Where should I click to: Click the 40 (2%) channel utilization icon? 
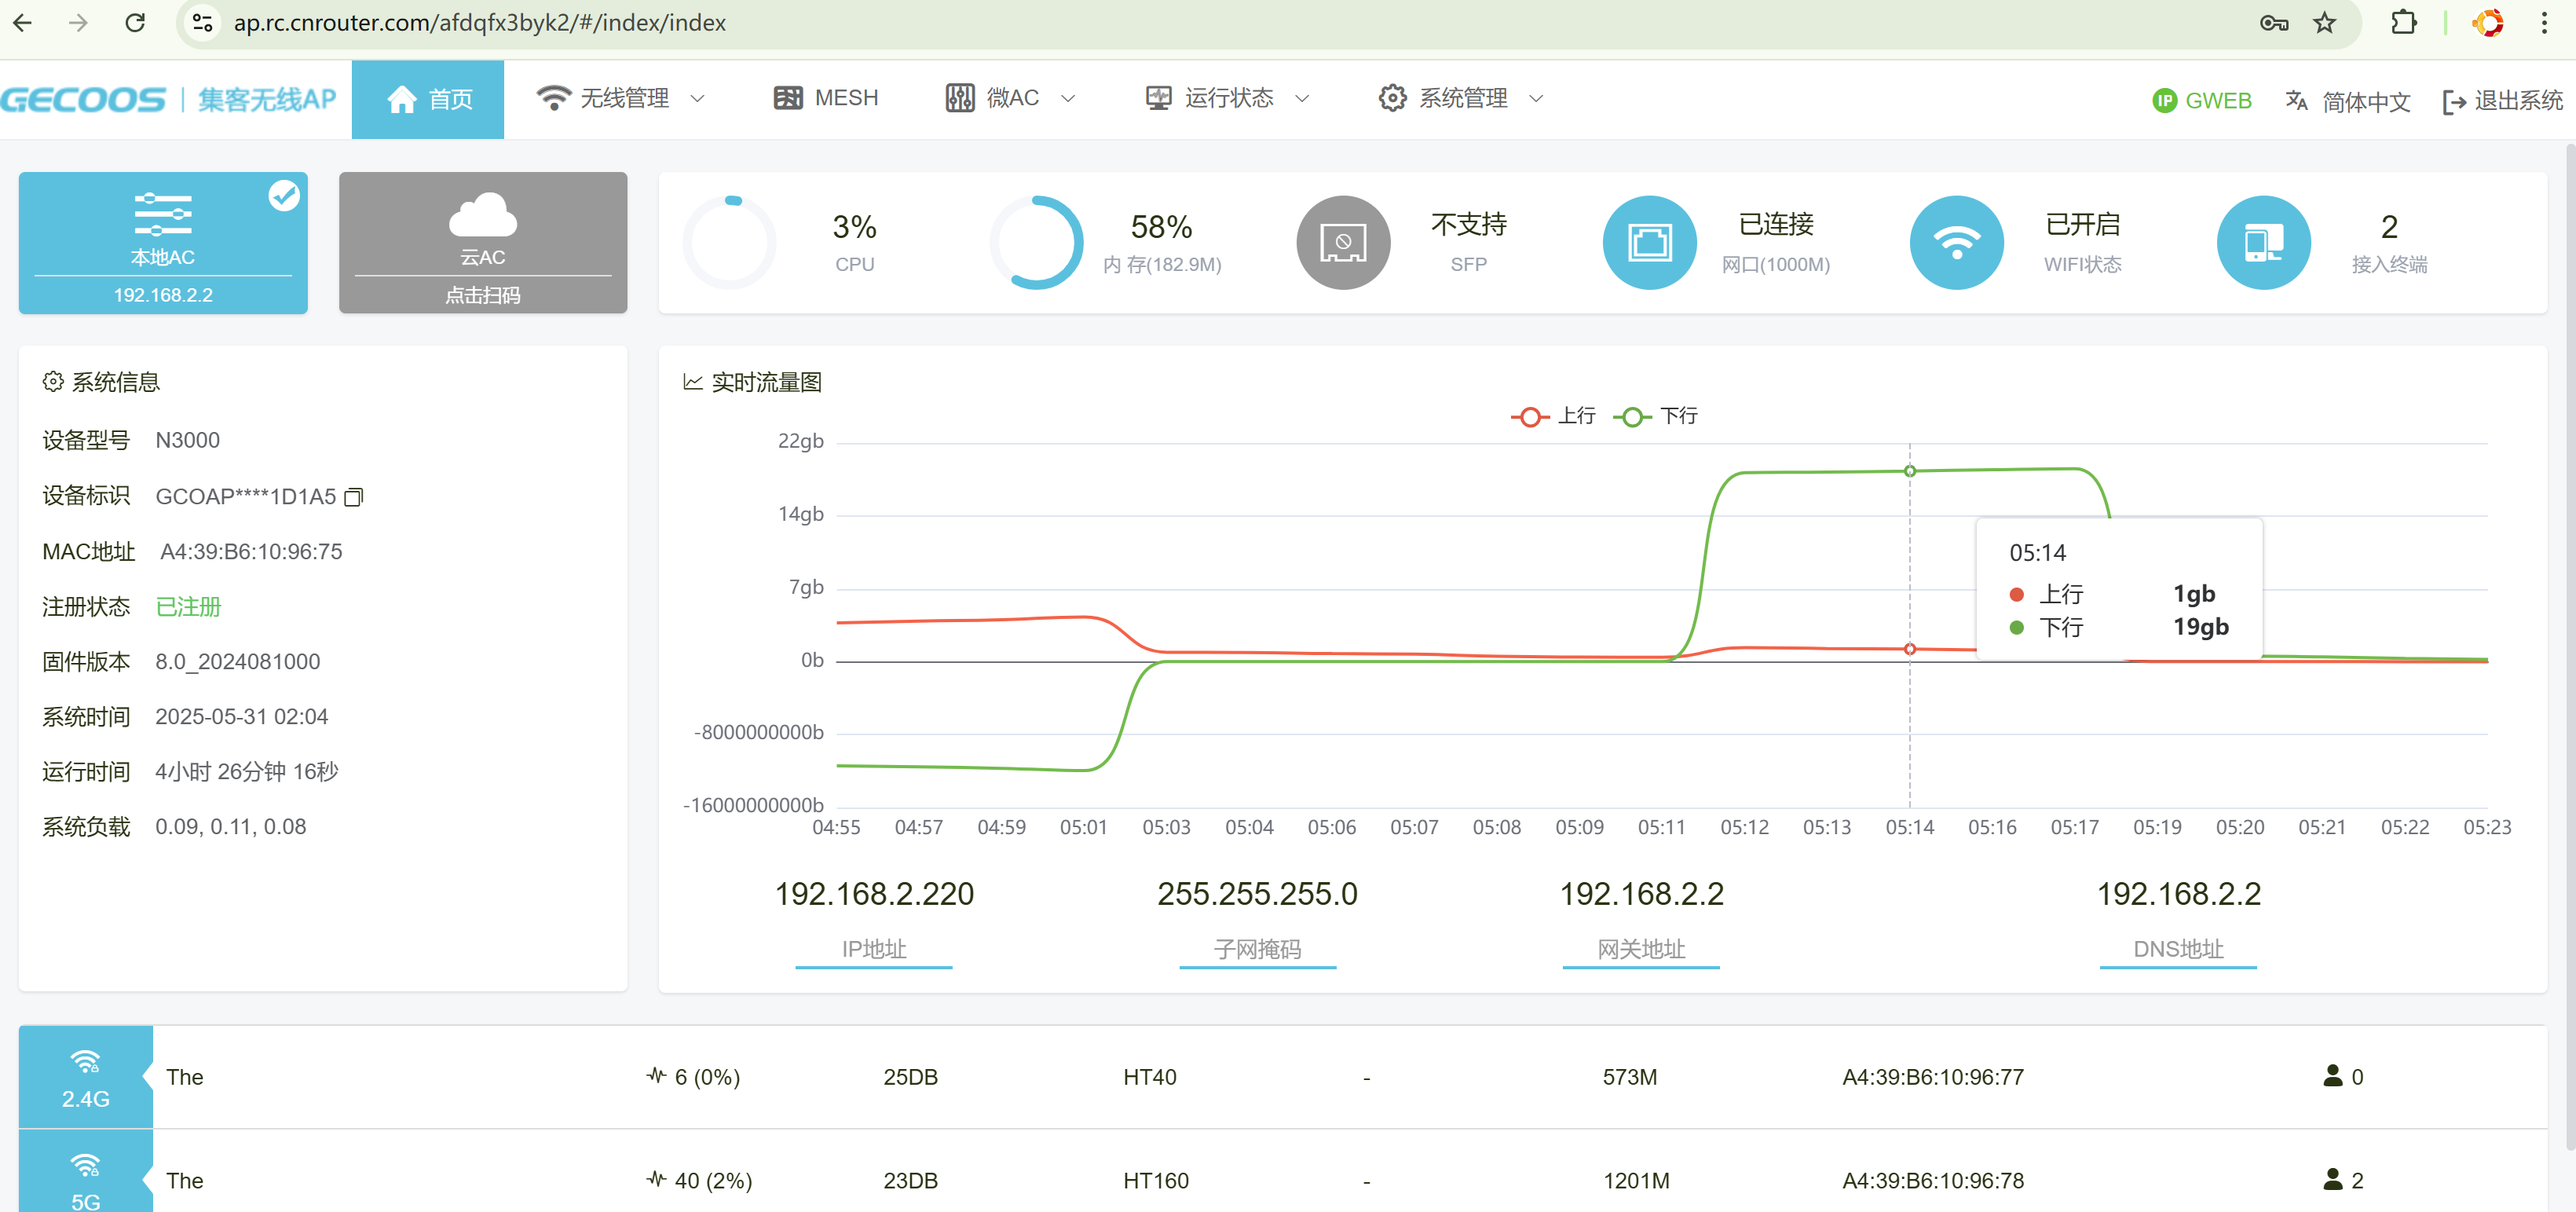tap(656, 1180)
